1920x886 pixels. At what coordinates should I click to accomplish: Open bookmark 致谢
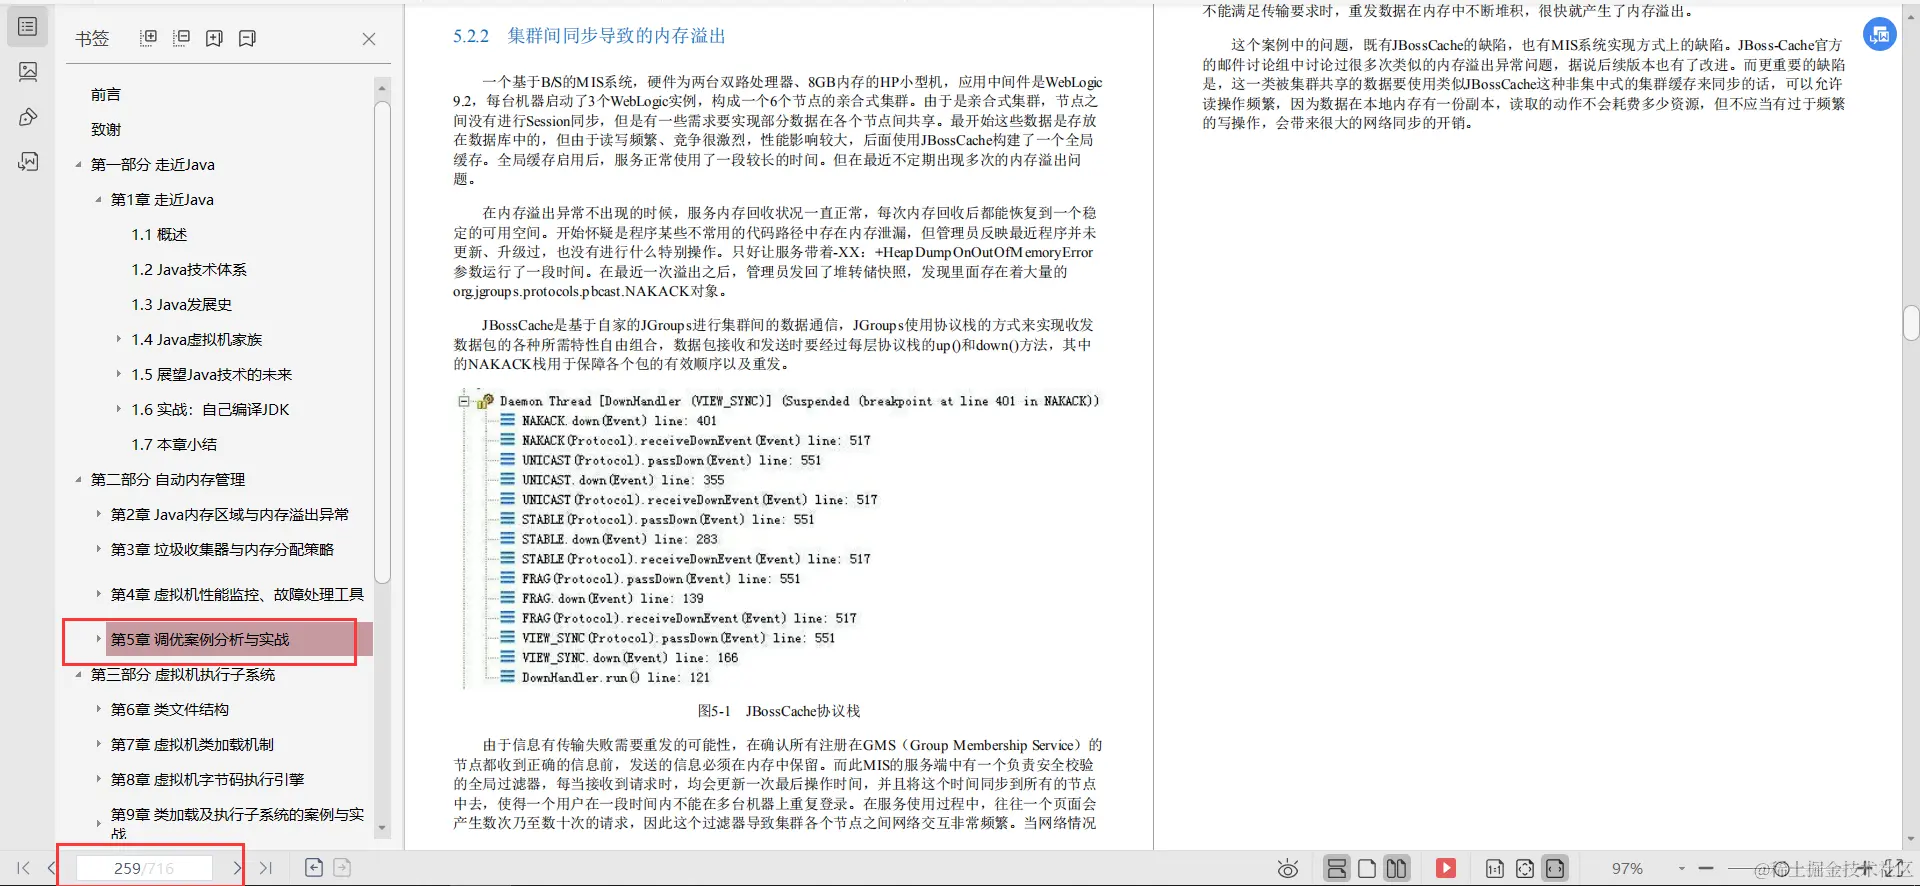click(106, 130)
